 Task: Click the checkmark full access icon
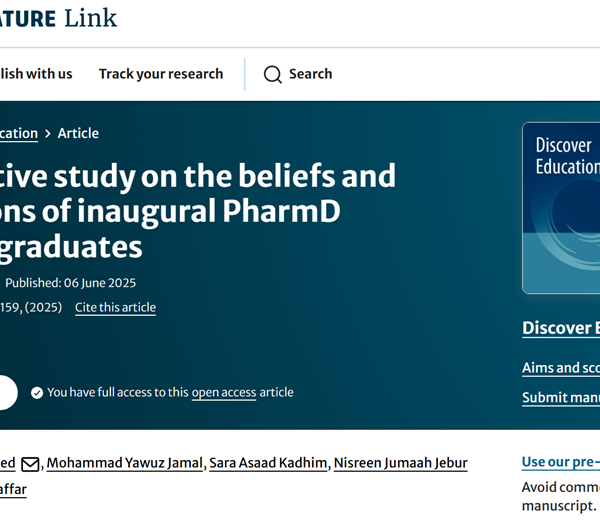[37, 393]
